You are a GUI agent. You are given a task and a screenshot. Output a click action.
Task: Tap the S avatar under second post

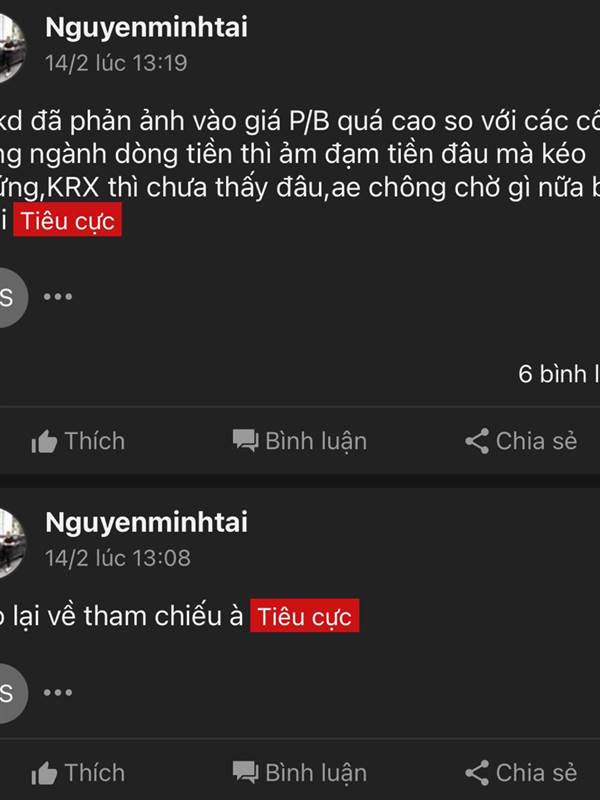12,693
